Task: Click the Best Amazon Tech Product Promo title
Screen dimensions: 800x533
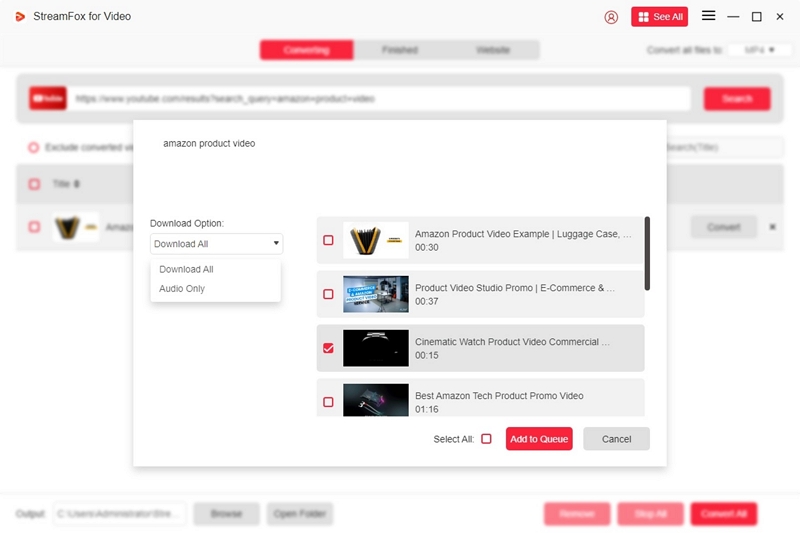Action: pos(499,396)
